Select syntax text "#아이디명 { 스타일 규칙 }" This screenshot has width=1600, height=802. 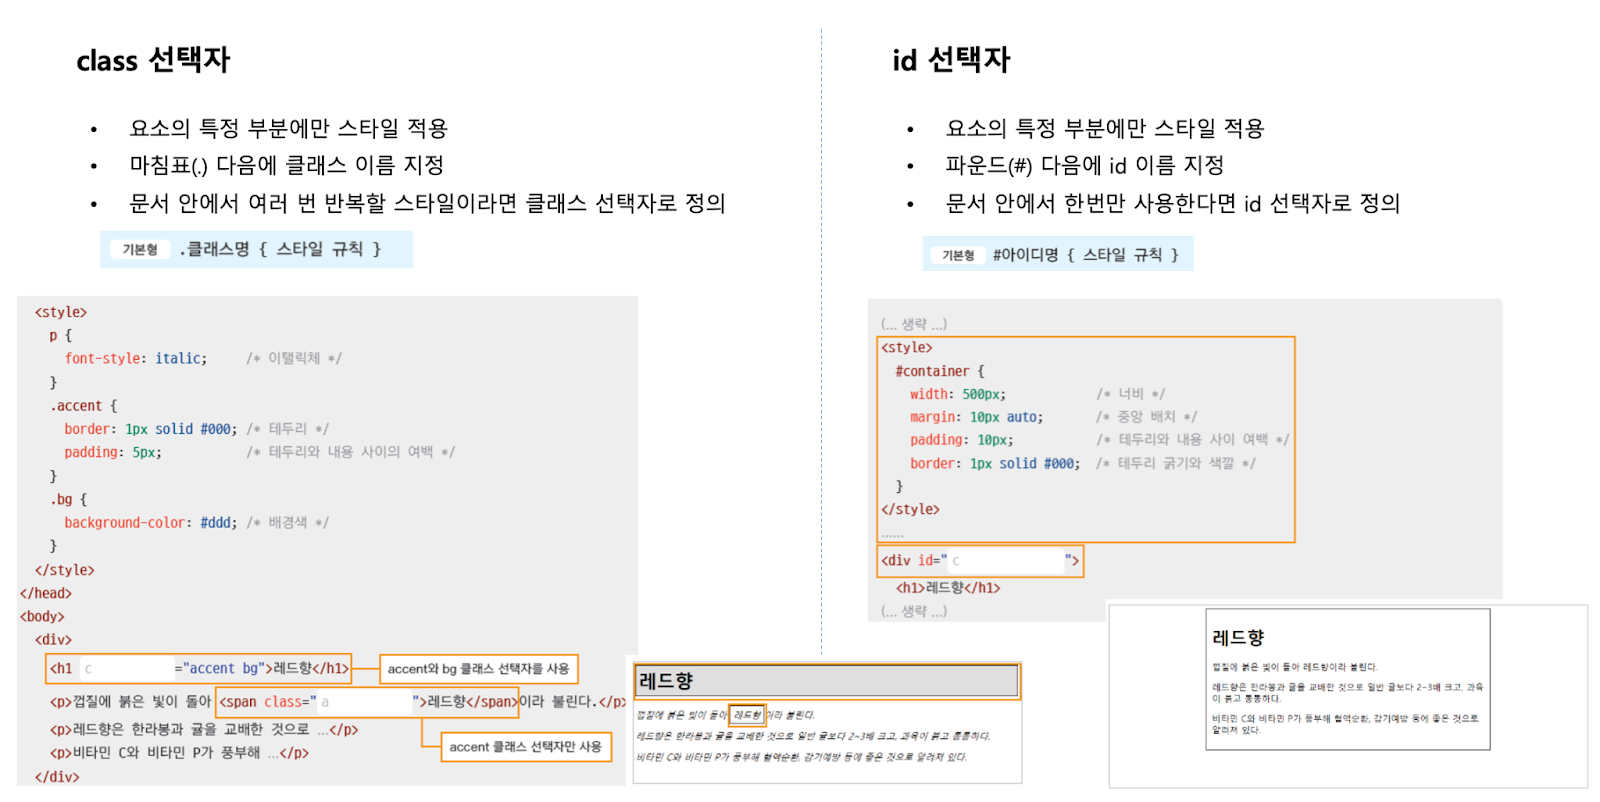point(1086,255)
